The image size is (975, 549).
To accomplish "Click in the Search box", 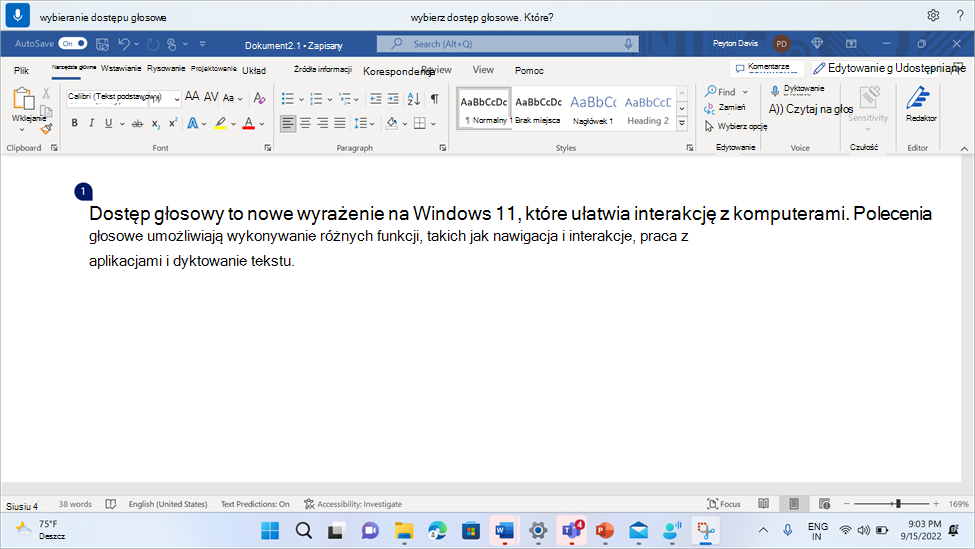I will (507, 44).
